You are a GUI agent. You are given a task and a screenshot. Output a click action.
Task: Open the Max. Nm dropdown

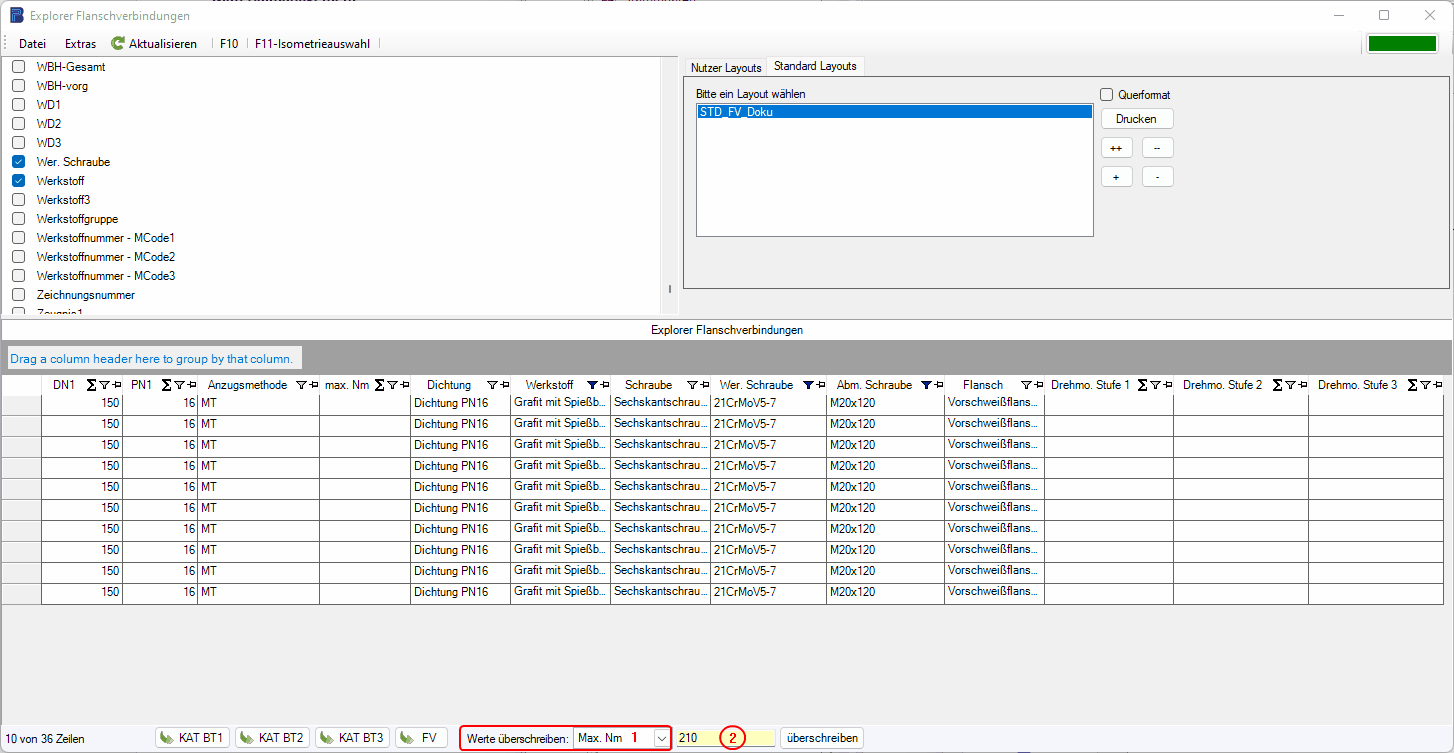(660, 738)
